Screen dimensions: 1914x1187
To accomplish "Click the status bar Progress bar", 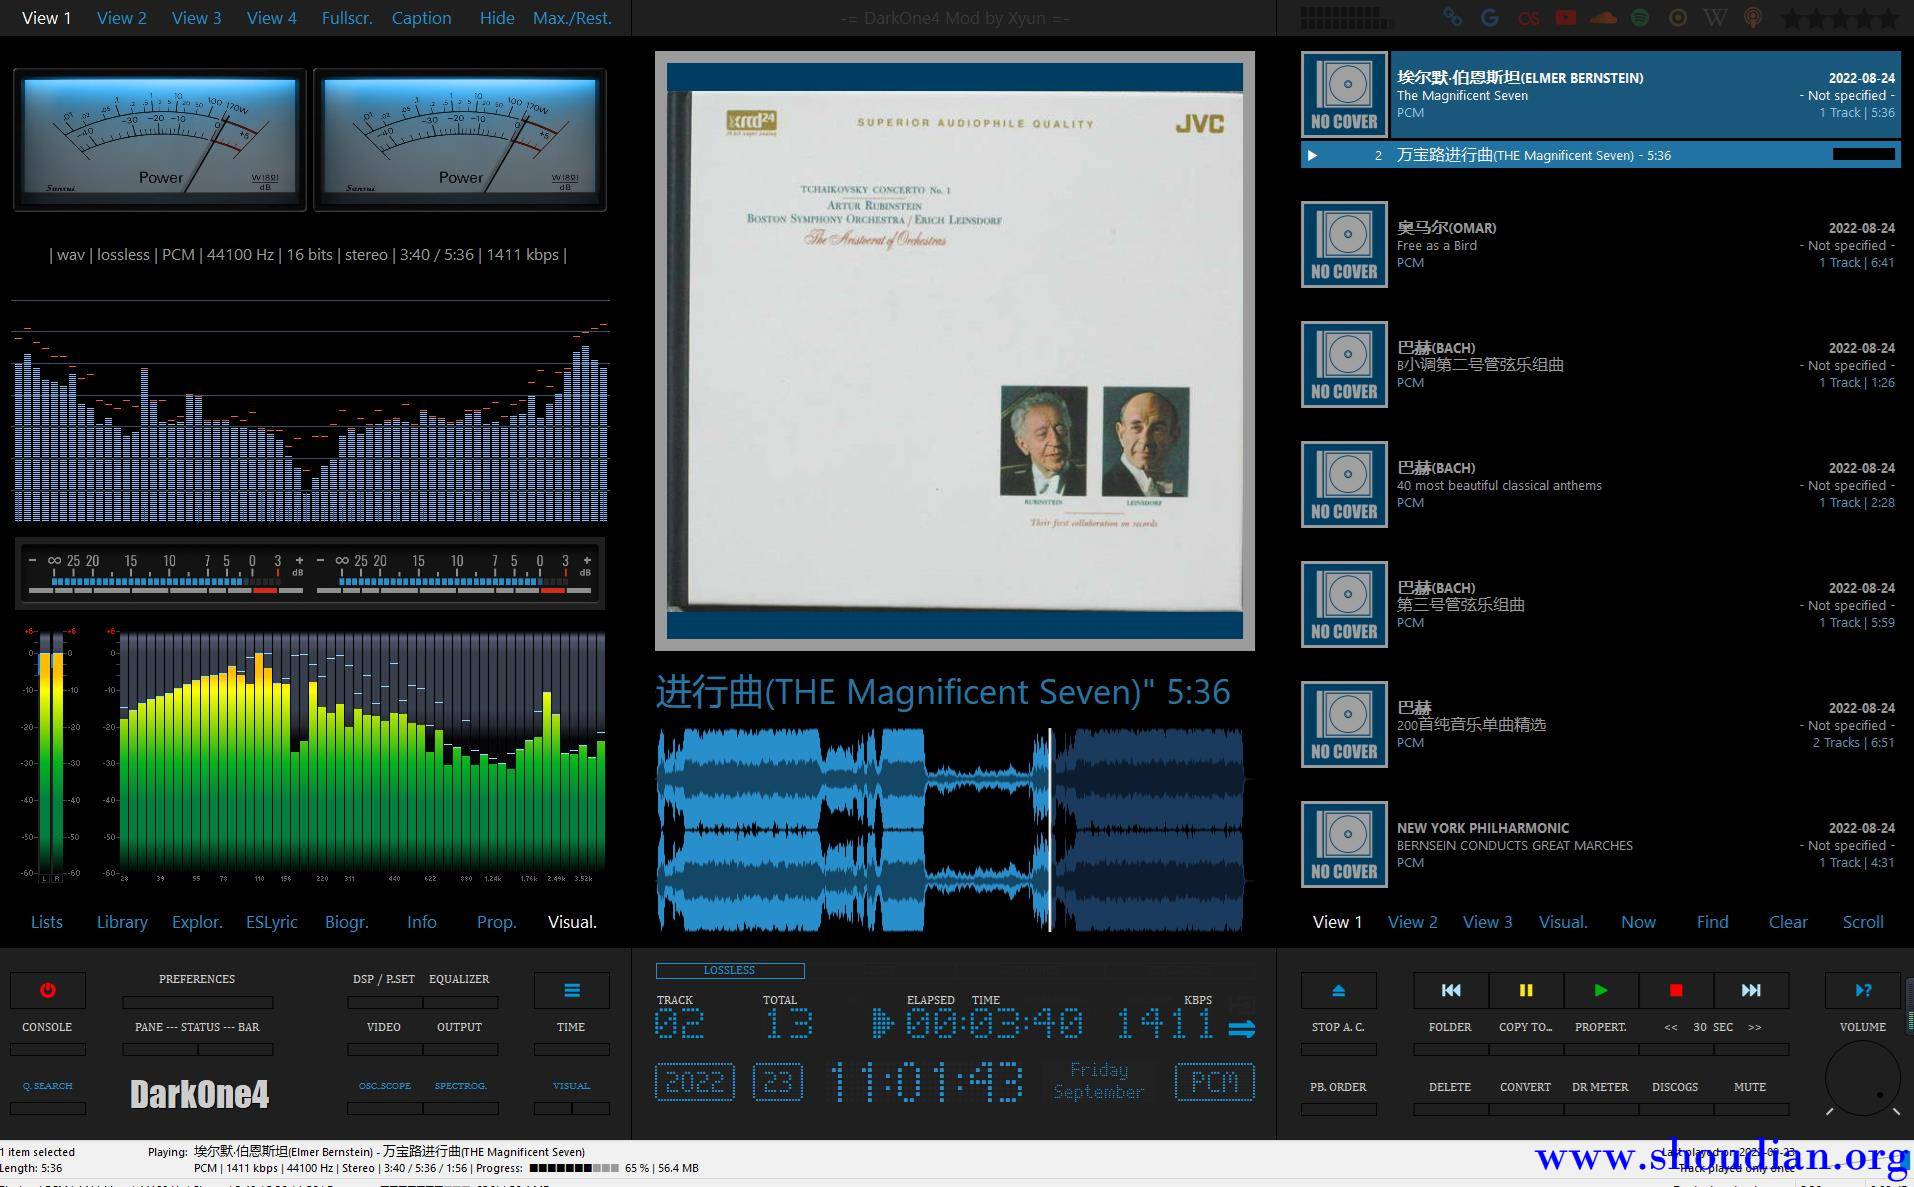I will 574,1168.
